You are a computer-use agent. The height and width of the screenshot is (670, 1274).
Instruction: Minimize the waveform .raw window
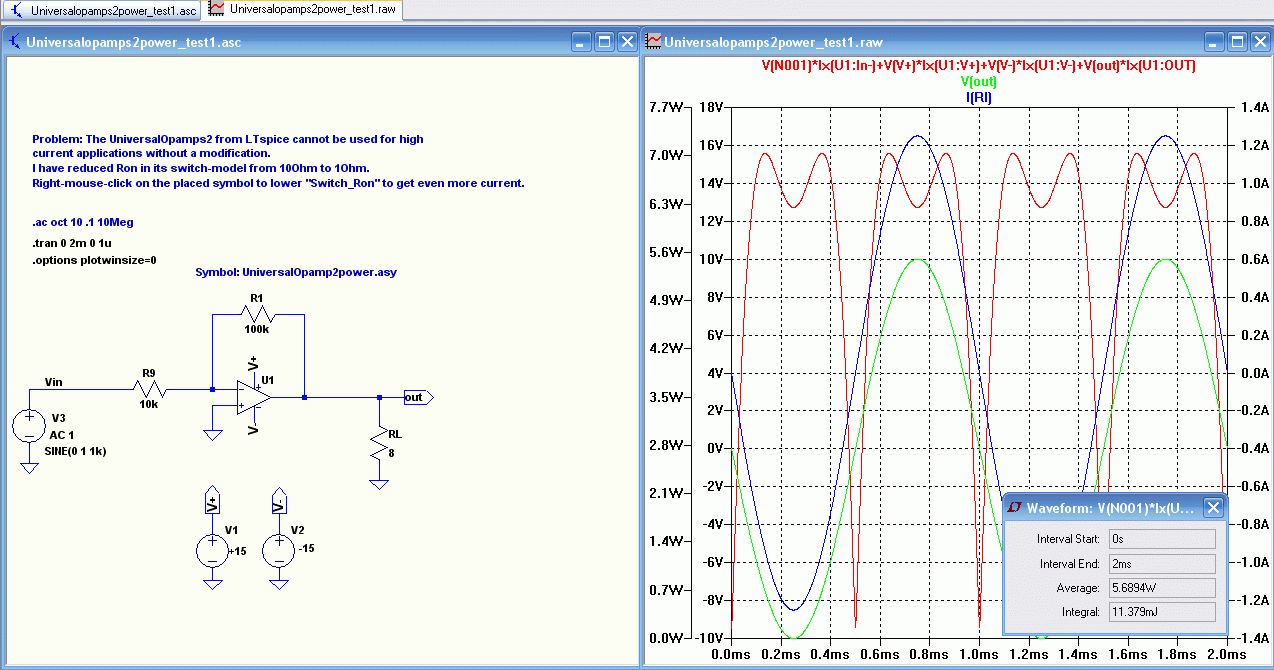click(x=1214, y=42)
